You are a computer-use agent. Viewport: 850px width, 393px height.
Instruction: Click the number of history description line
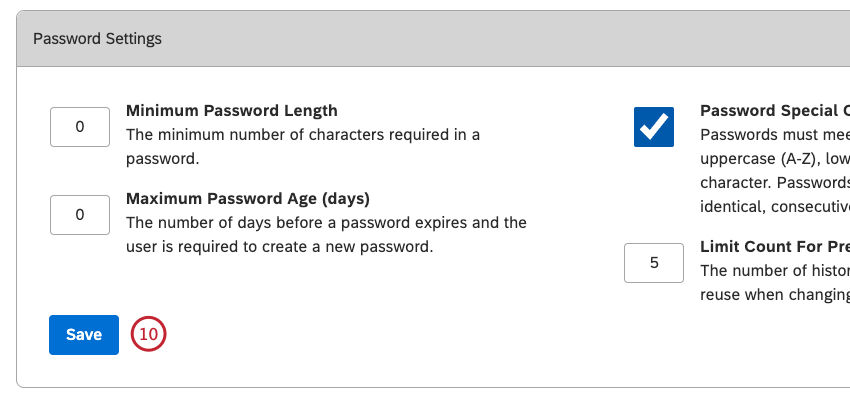click(x=775, y=270)
